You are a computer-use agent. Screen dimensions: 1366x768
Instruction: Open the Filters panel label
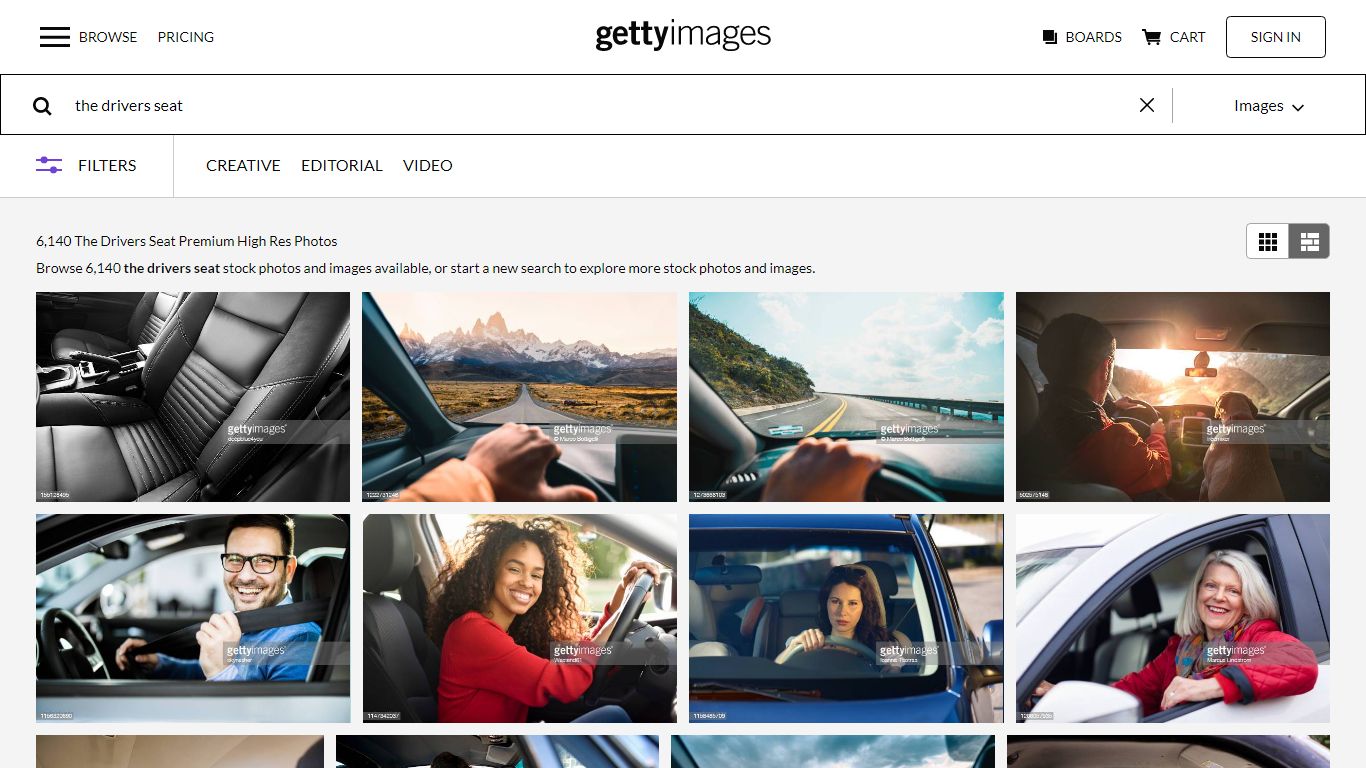107,165
